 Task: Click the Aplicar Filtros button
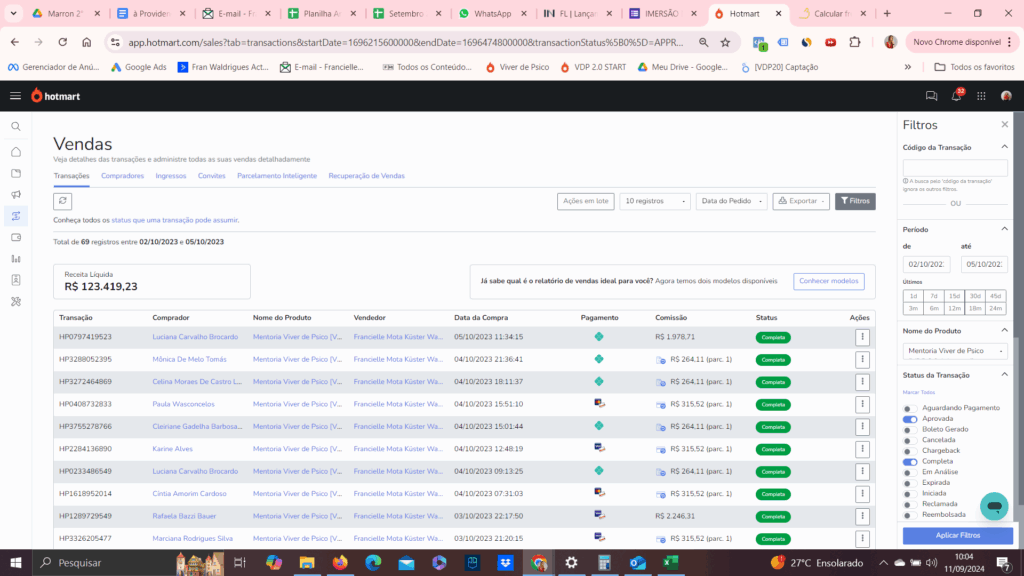pos(957,536)
